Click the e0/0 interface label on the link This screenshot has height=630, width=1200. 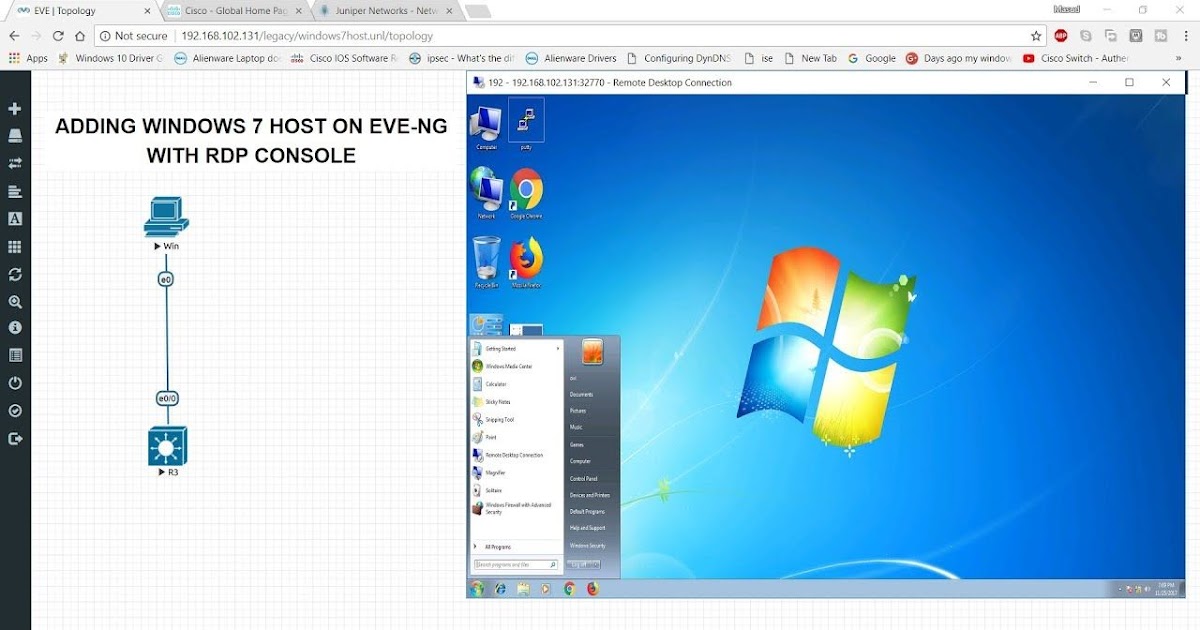coord(167,398)
